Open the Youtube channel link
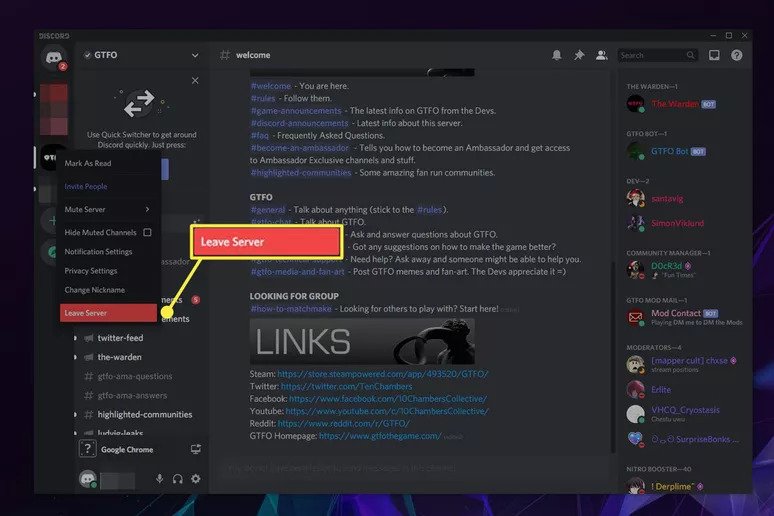The height and width of the screenshot is (516, 774). click(x=387, y=411)
